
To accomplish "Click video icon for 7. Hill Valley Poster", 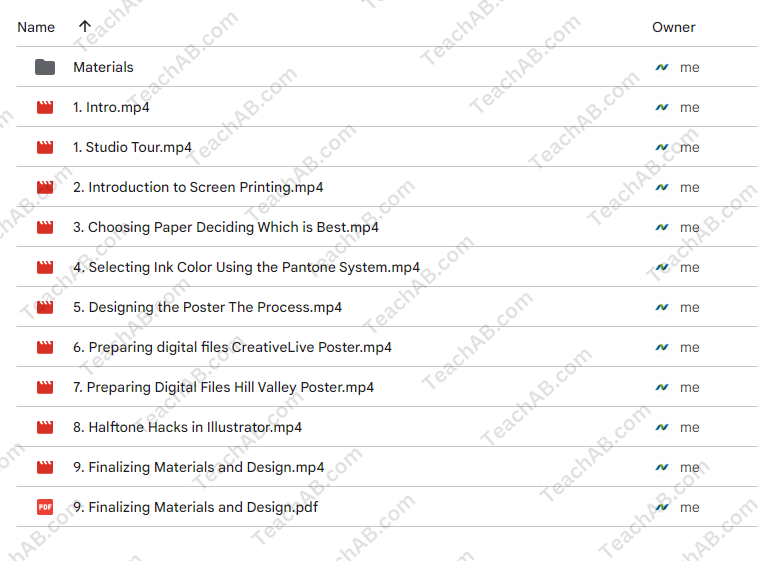I will [x=45, y=387].
